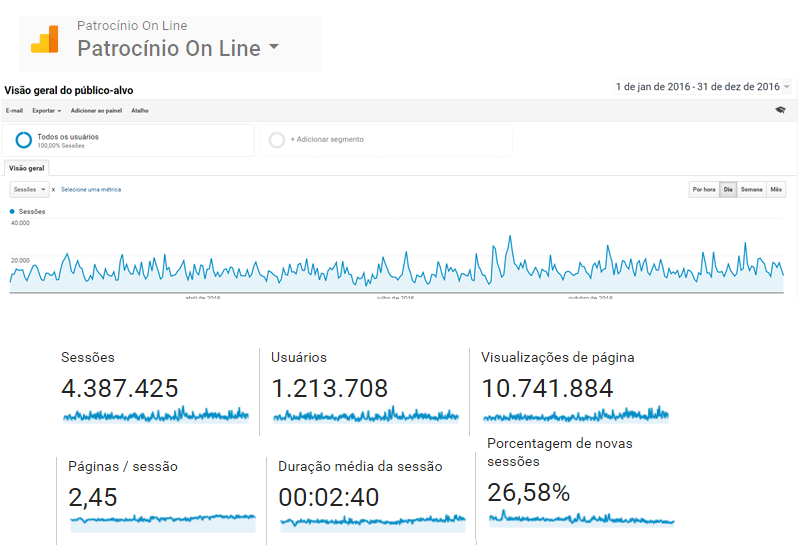
Task: Switch chart granularity to Por hora
Action: tap(704, 189)
